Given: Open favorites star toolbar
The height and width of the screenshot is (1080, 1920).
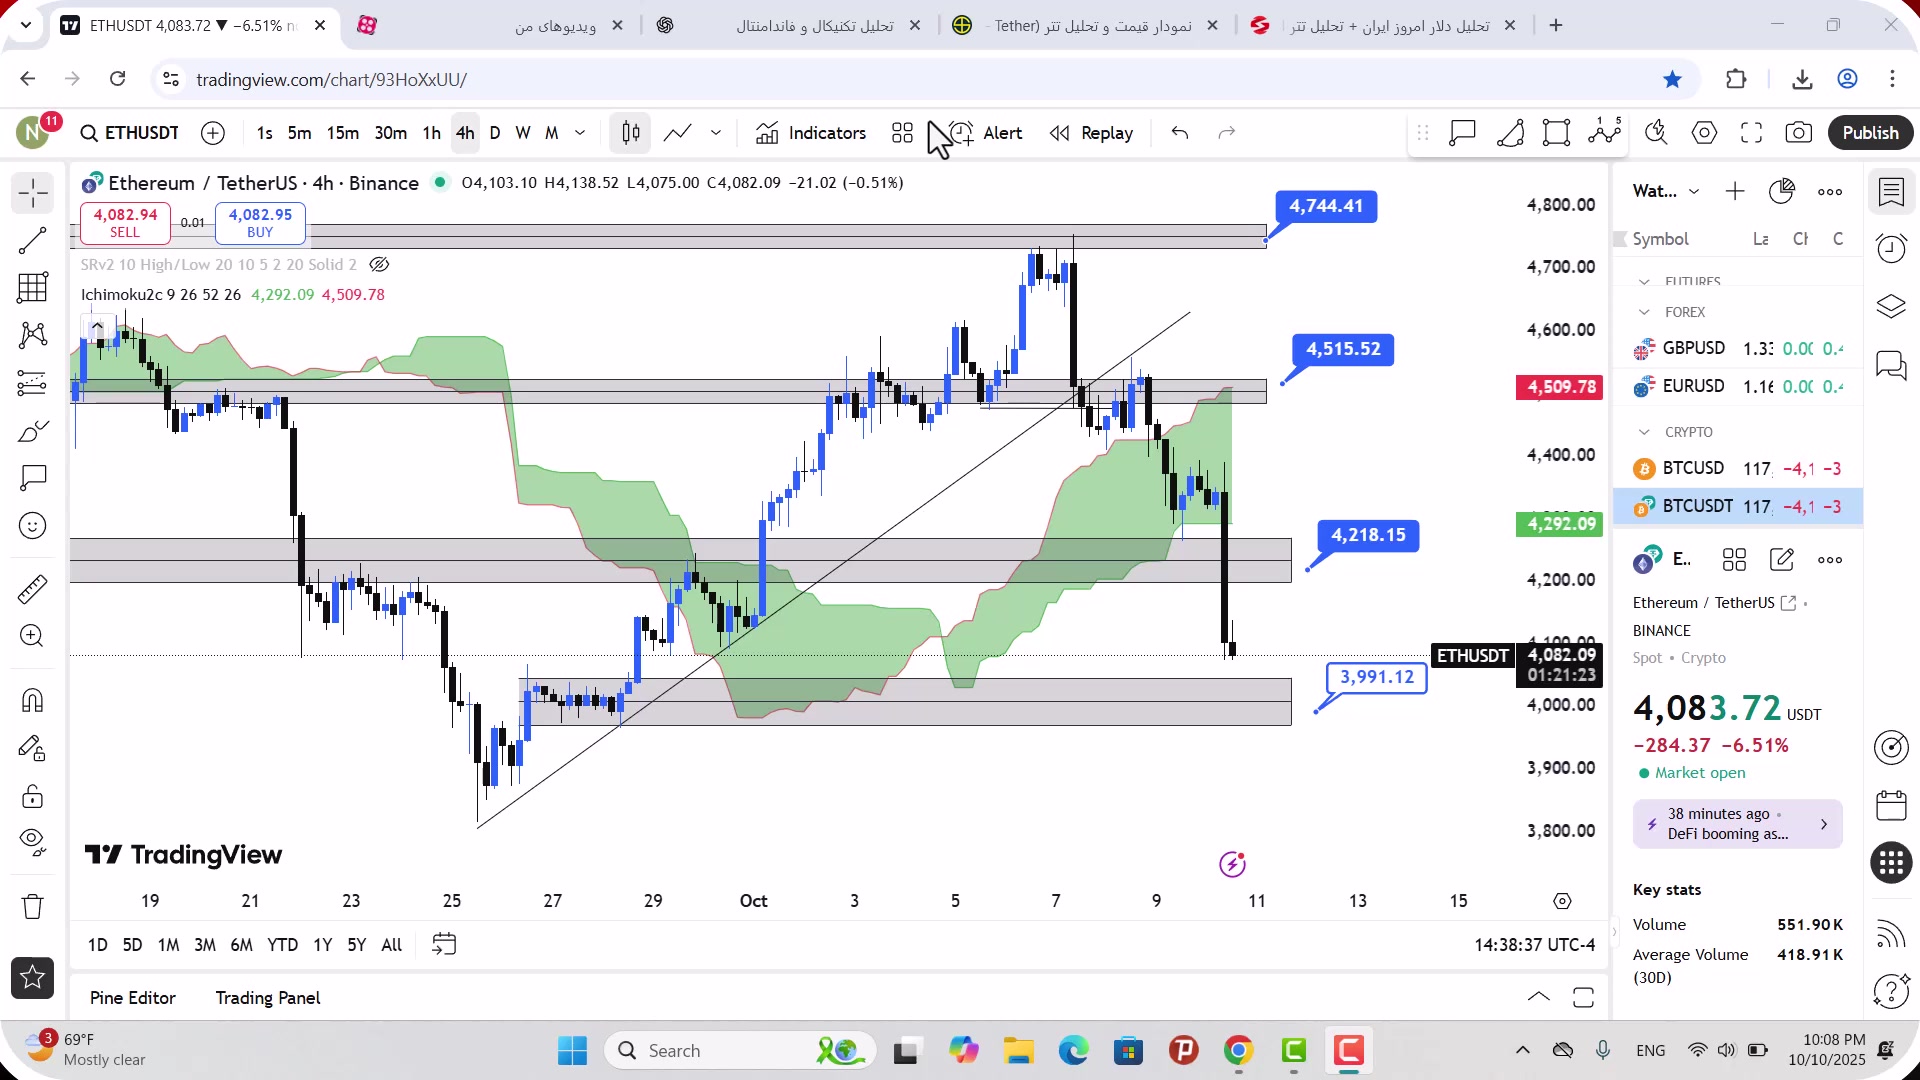Looking at the screenshot, I should click(x=33, y=978).
